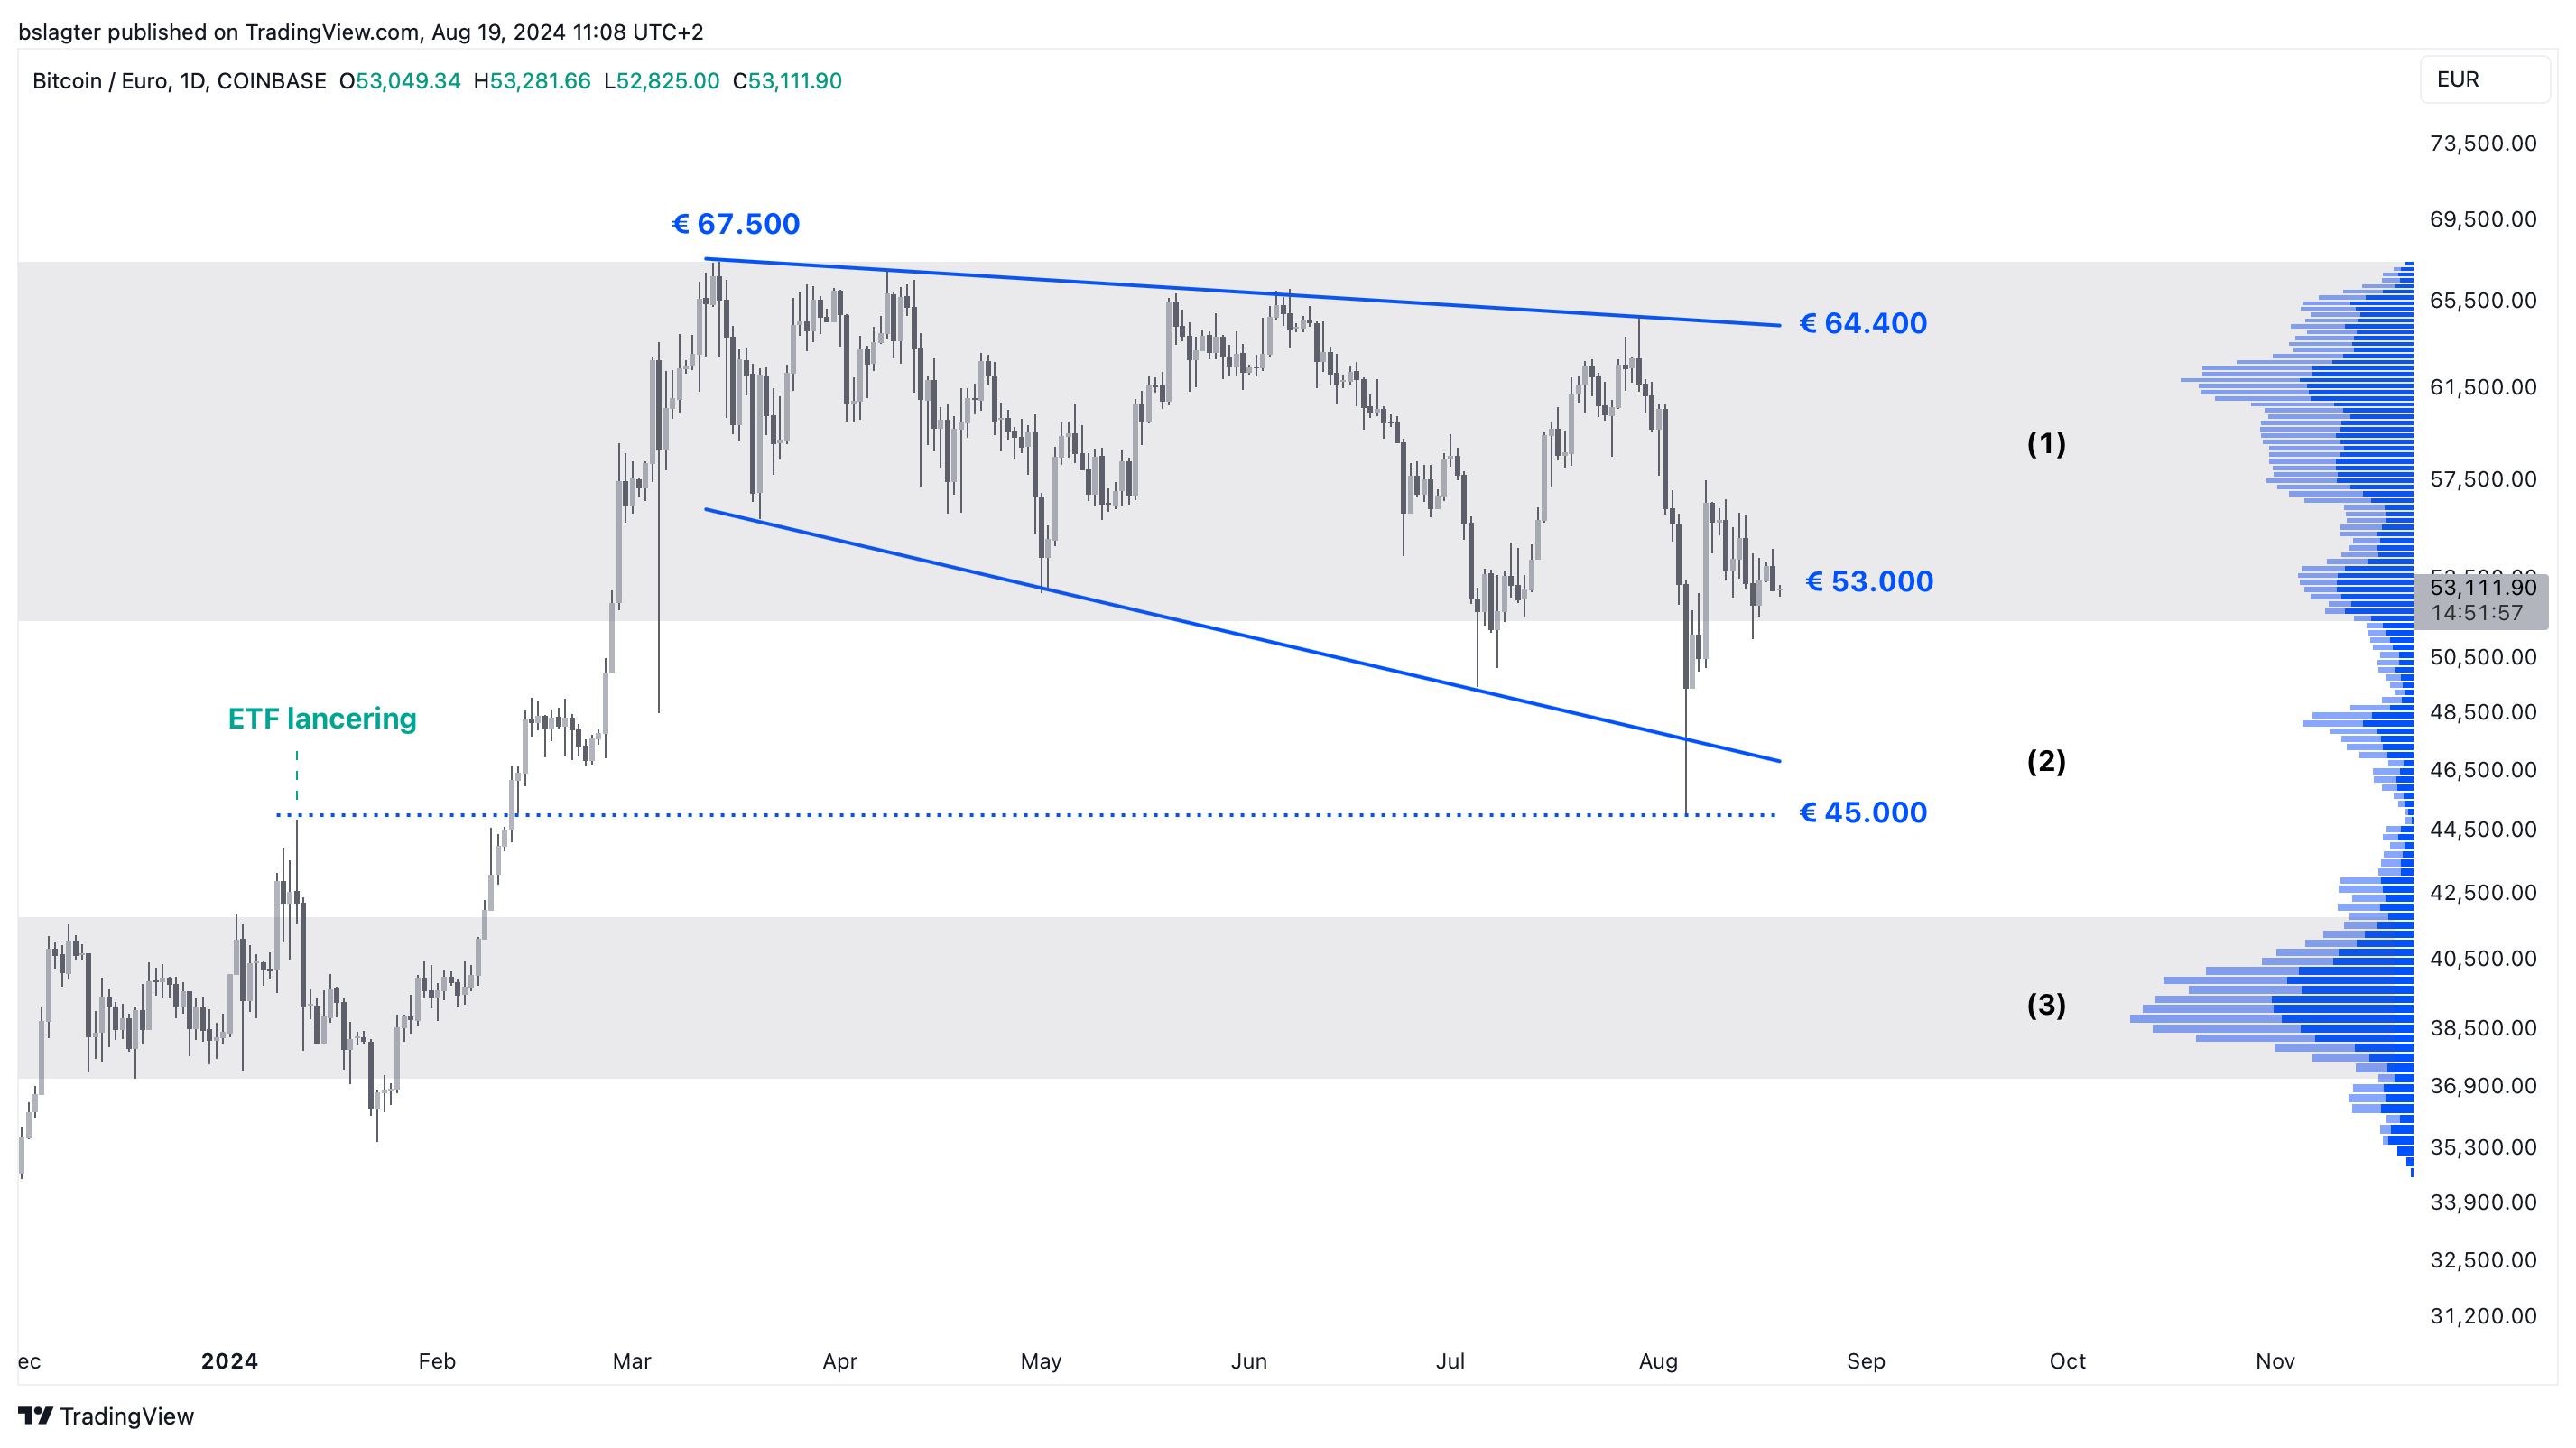Select the zone label (1)
This screenshot has width=2576, height=1448.
click(2045, 443)
